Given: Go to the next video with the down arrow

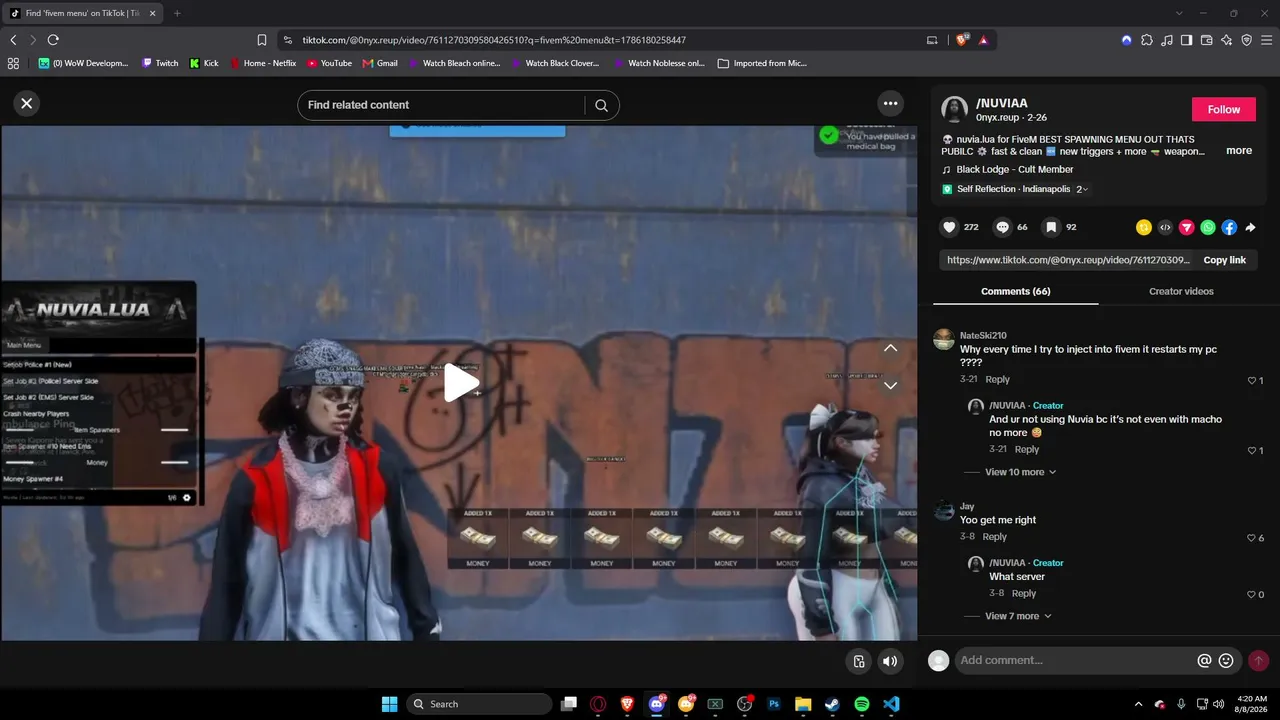Looking at the screenshot, I should [890, 385].
